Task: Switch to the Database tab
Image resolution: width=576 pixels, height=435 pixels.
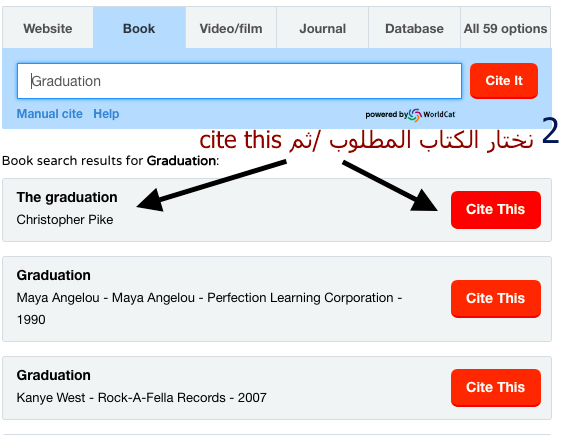Action: tap(414, 28)
